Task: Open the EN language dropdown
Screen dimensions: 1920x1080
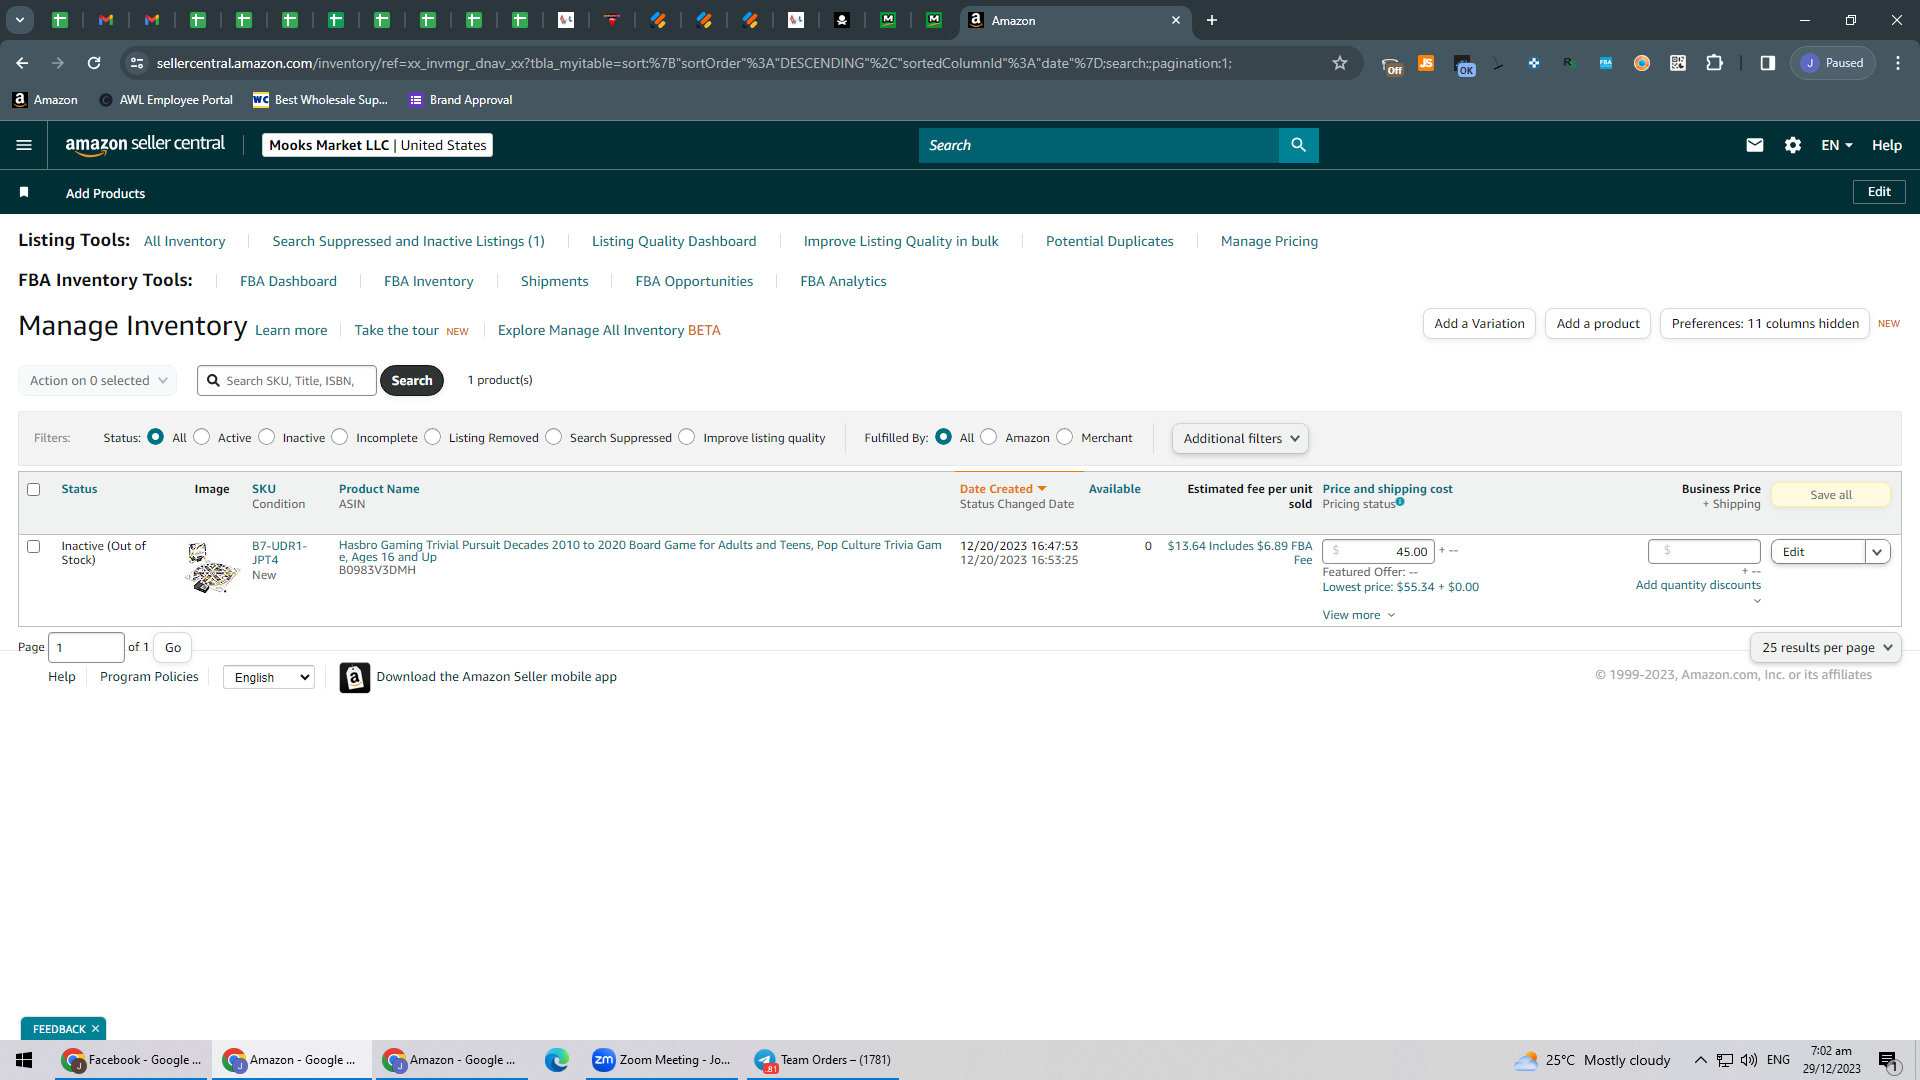Action: point(1837,145)
